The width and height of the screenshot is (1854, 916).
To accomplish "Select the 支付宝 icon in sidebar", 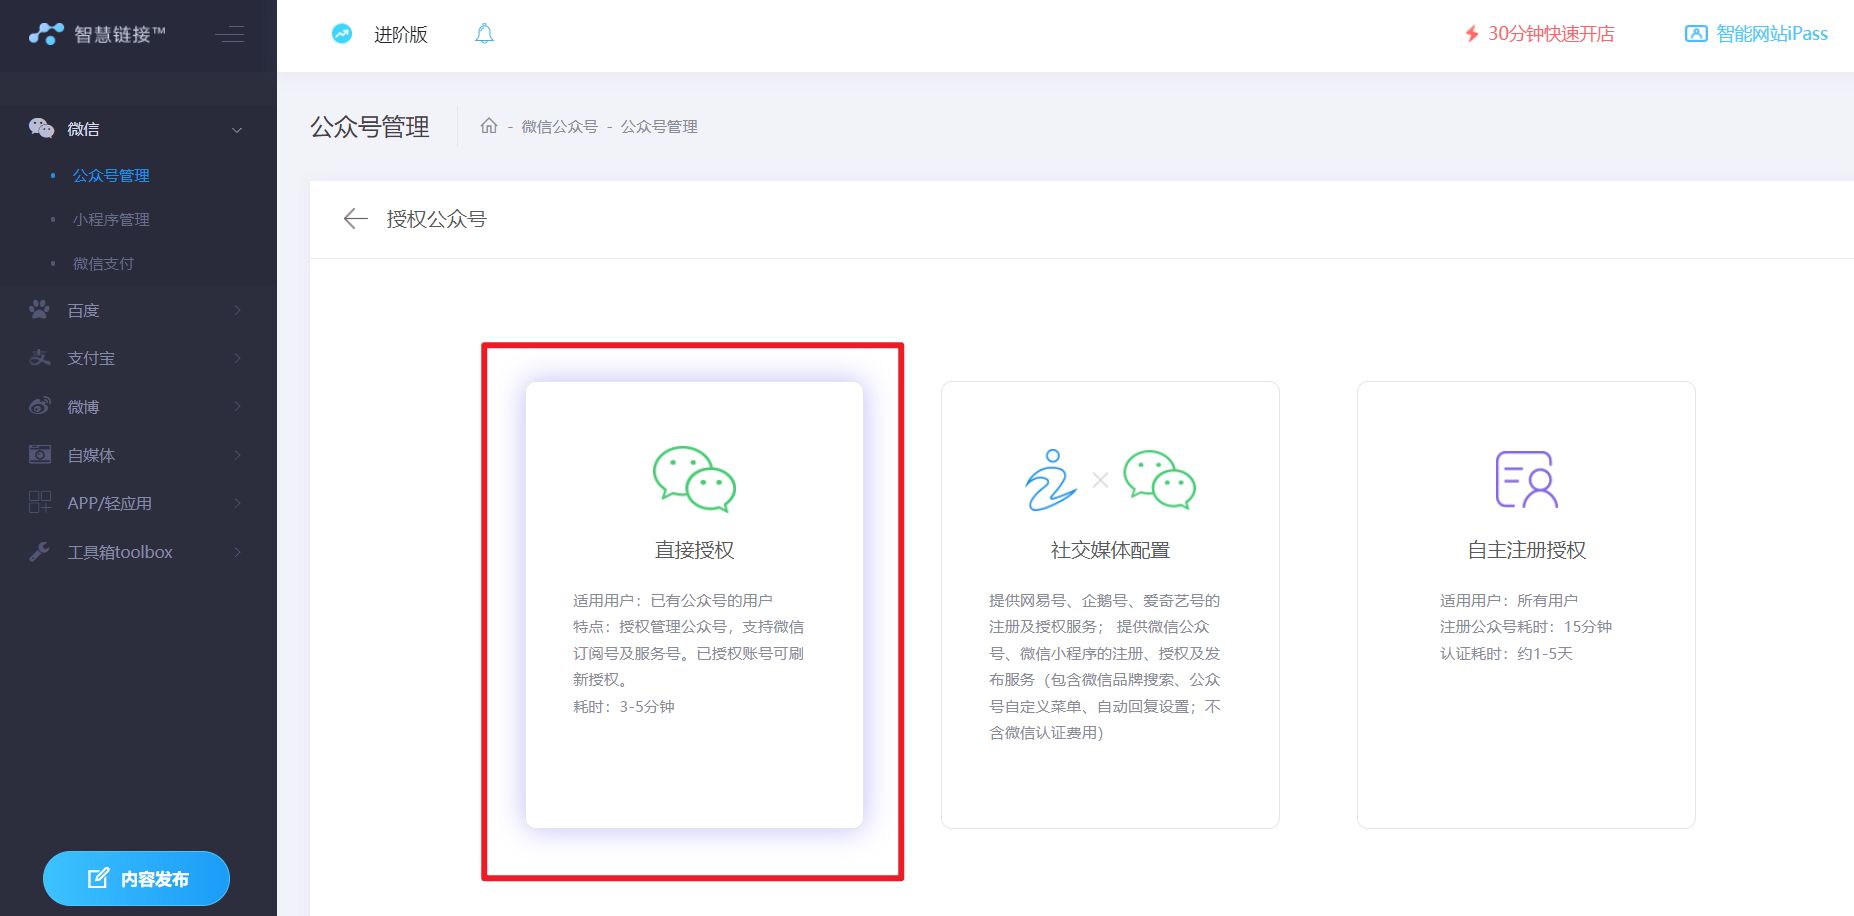I will (39, 358).
